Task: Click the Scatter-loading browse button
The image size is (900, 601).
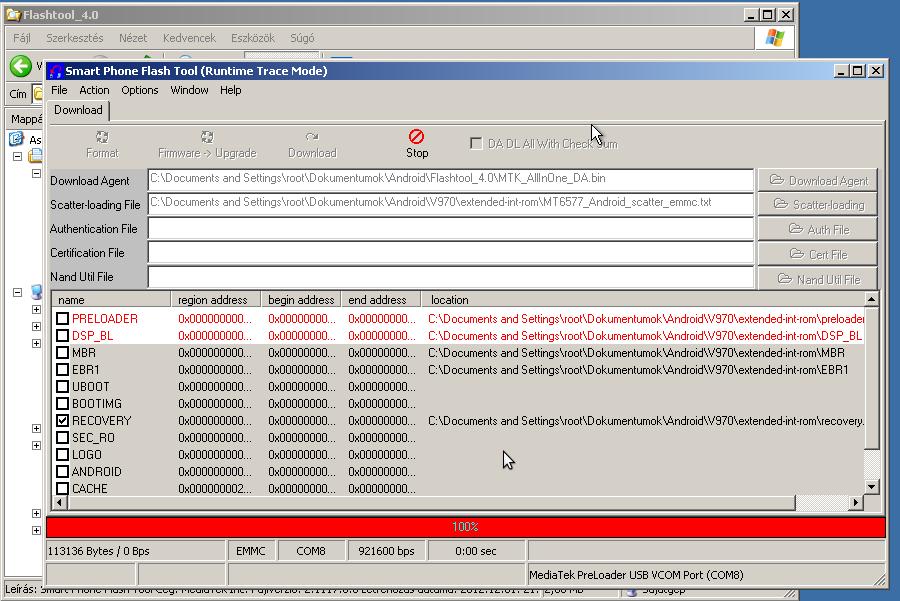Action: (x=817, y=204)
